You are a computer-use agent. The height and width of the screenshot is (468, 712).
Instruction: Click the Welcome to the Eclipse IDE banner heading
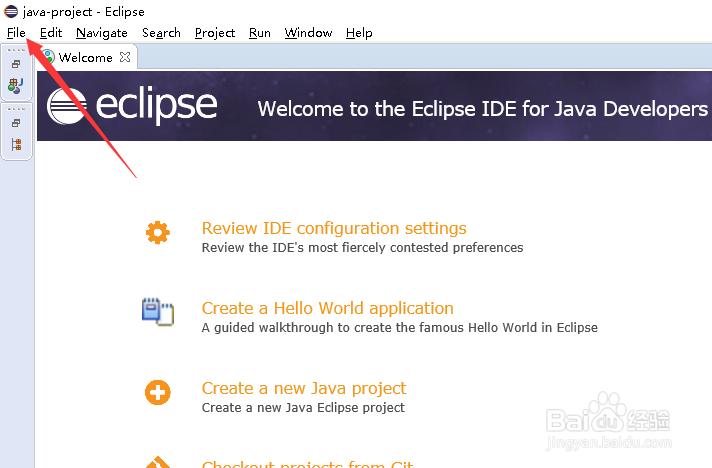coord(483,109)
